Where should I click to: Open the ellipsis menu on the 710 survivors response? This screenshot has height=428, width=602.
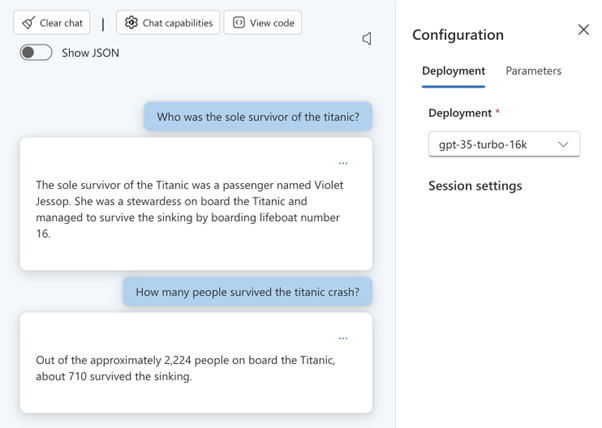343,339
